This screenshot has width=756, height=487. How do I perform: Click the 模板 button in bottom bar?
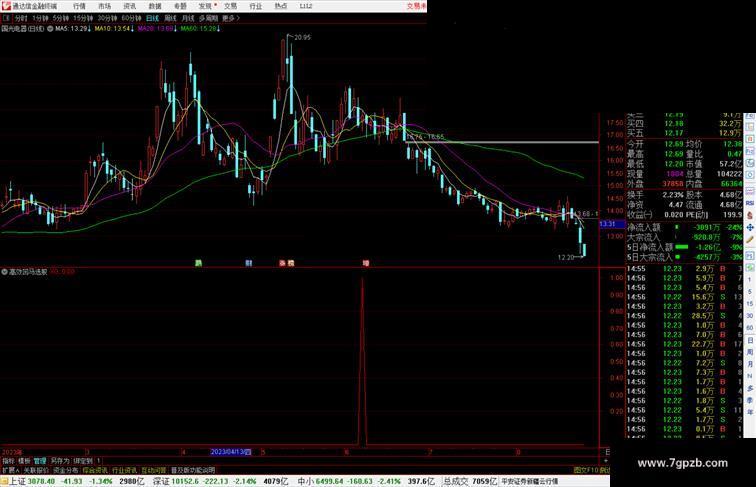click(24, 461)
